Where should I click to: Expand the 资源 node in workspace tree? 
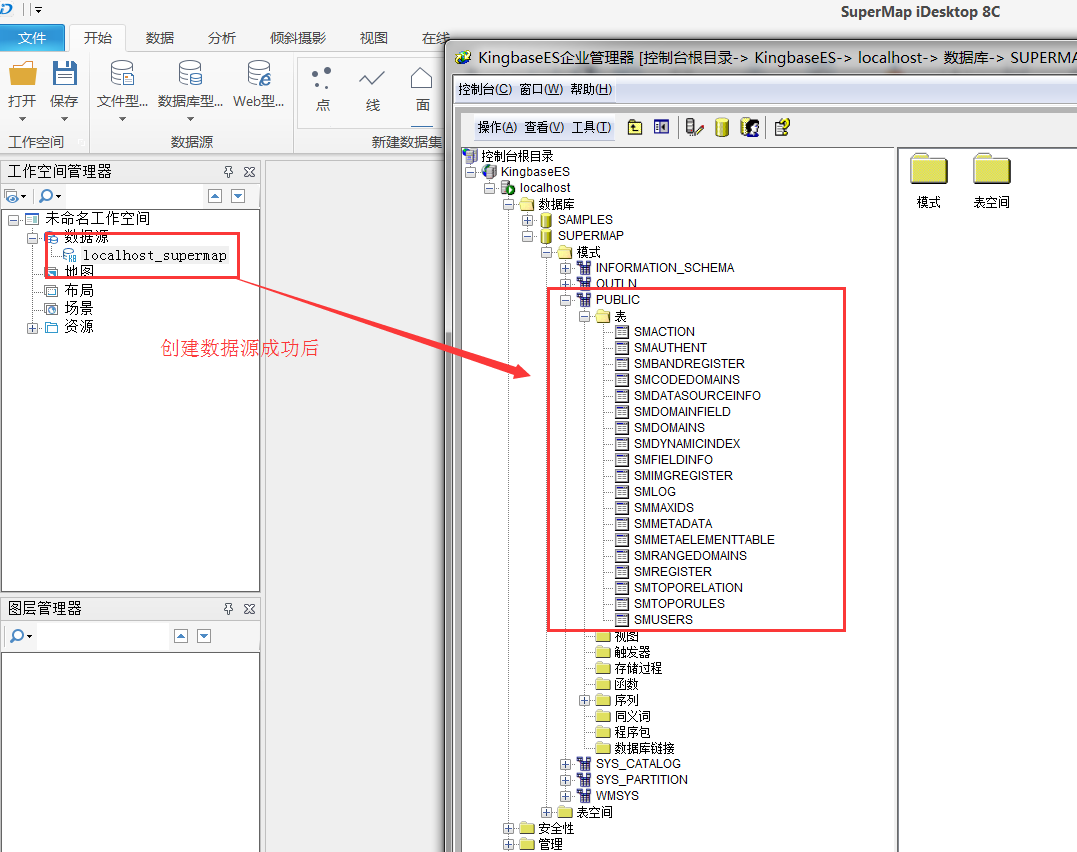[32, 328]
